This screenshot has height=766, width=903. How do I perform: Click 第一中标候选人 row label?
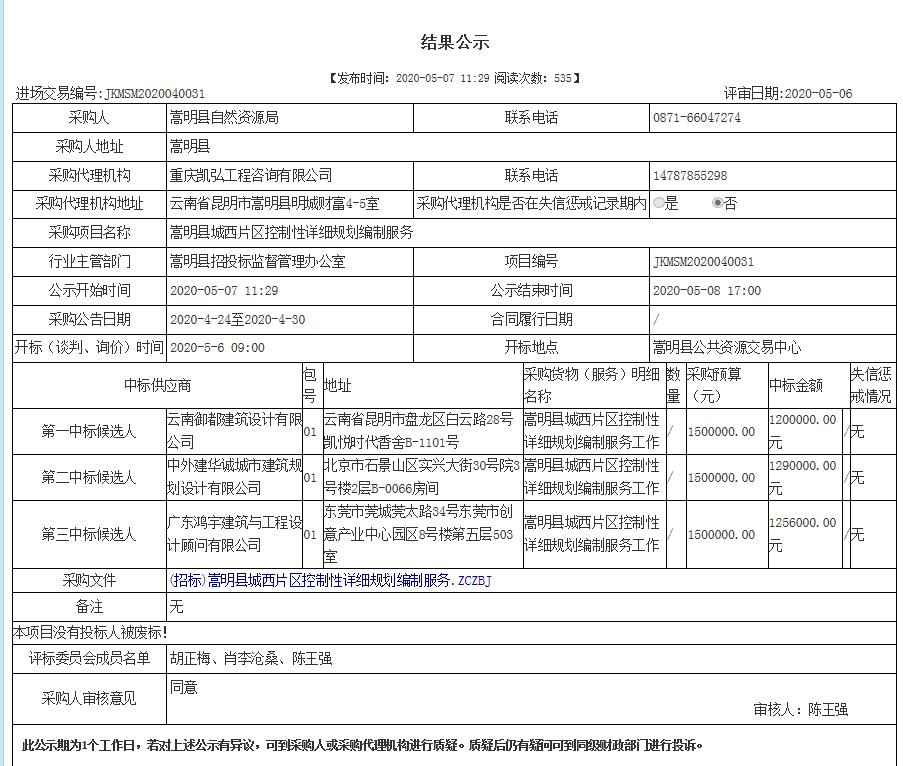point(89,431)
